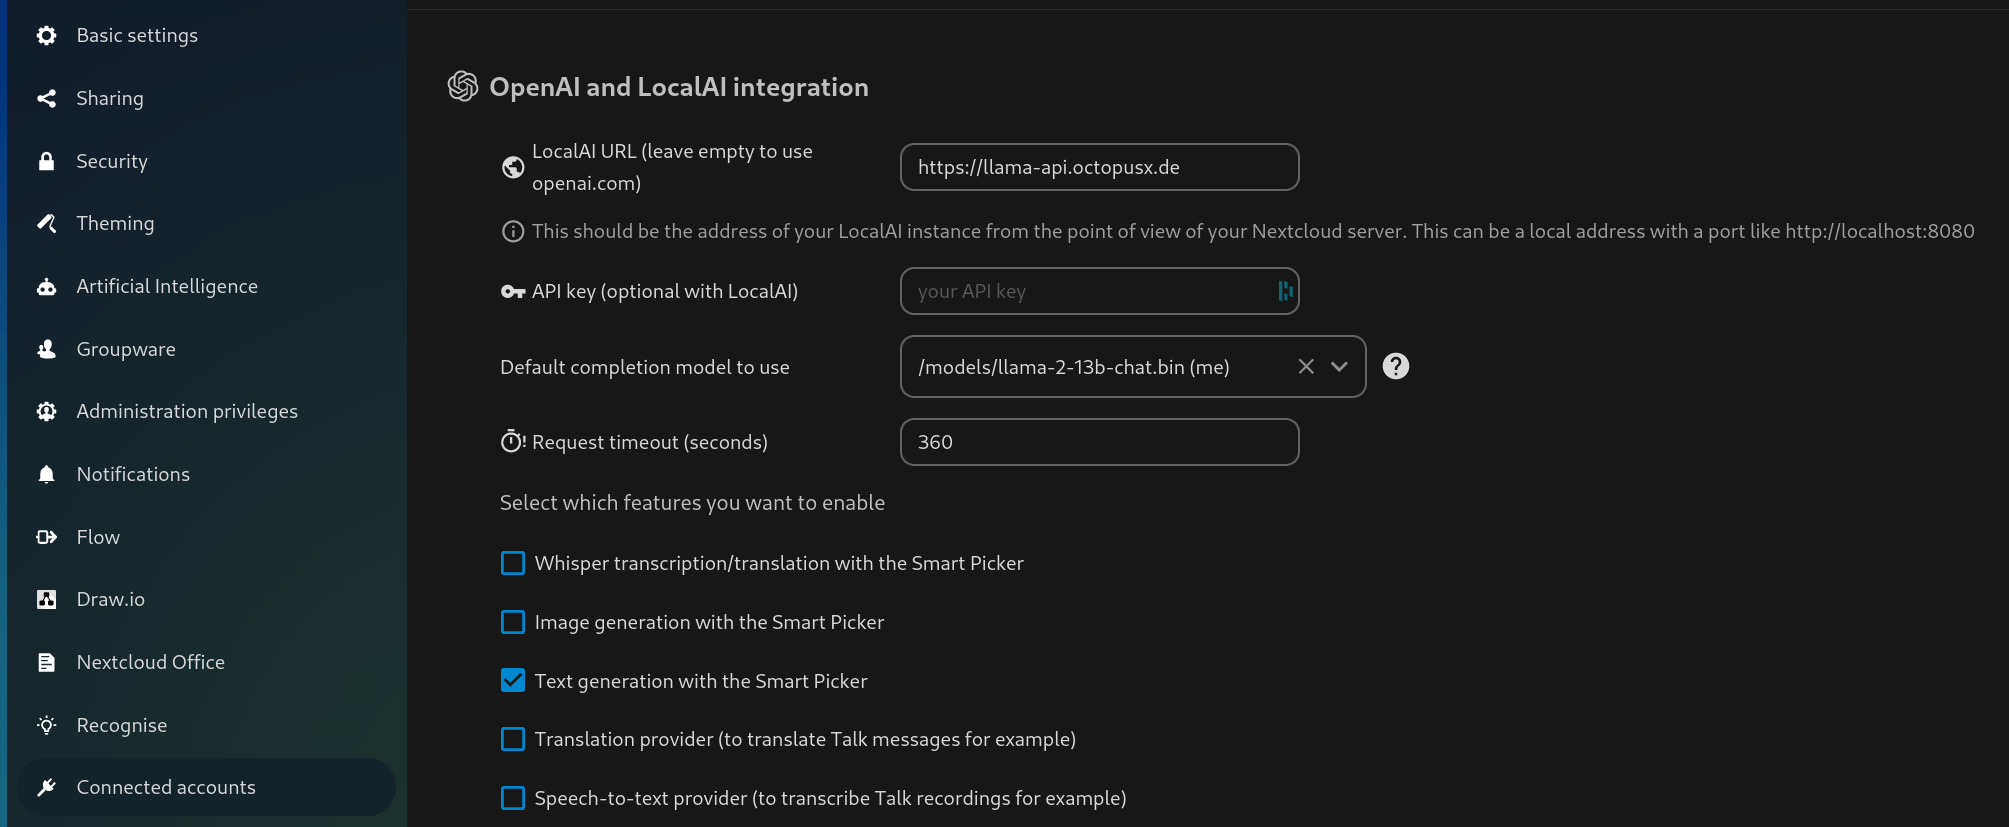This screenshot has width=2009, height=827.
Task: Focus the LocalAI URL input field
Action: pyautogui.click(x=1100, y=167)
